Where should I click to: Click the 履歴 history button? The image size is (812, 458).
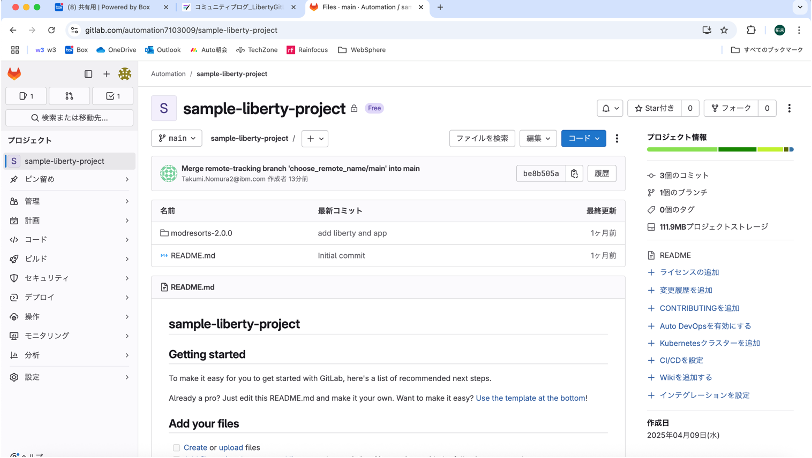602,174
